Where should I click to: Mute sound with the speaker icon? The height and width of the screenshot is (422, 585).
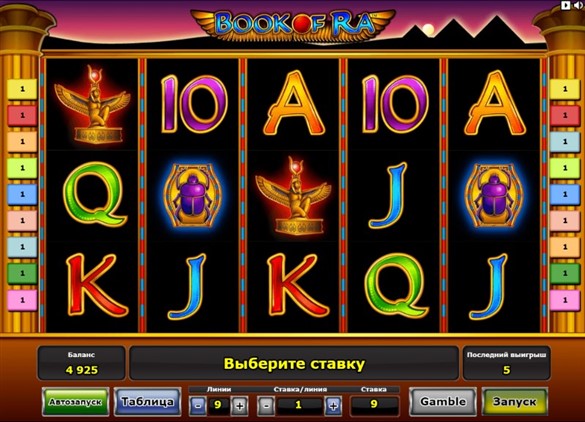579,5
